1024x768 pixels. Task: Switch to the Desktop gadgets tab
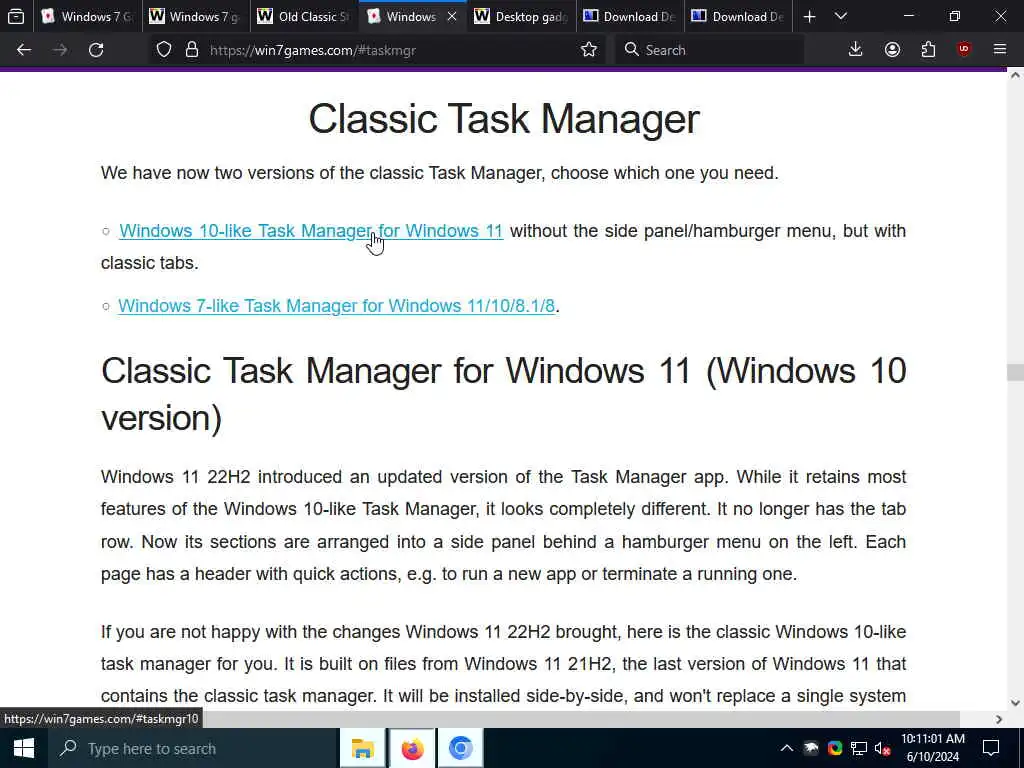(x=521, y=16)
